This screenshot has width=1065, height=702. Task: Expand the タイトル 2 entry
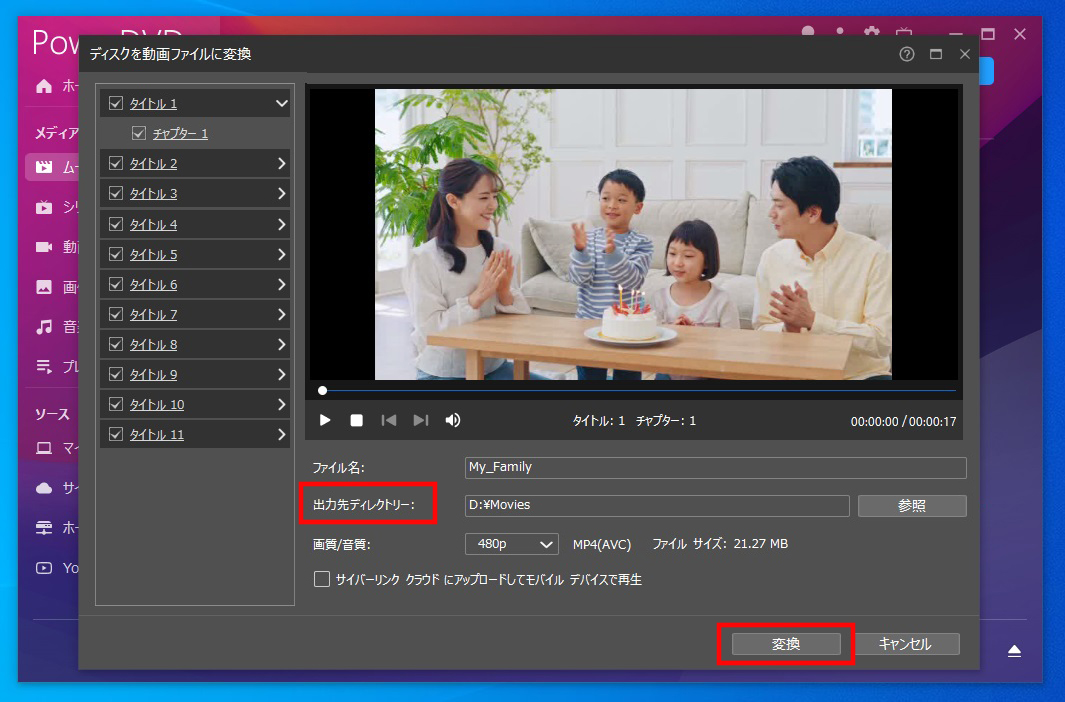(x=283, y=163)
